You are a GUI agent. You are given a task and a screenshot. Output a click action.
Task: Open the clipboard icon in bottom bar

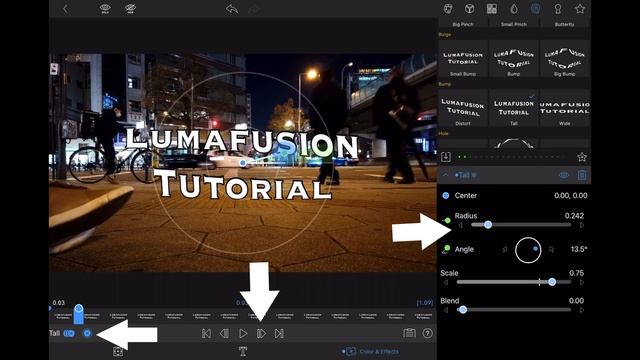coord(409,333)
